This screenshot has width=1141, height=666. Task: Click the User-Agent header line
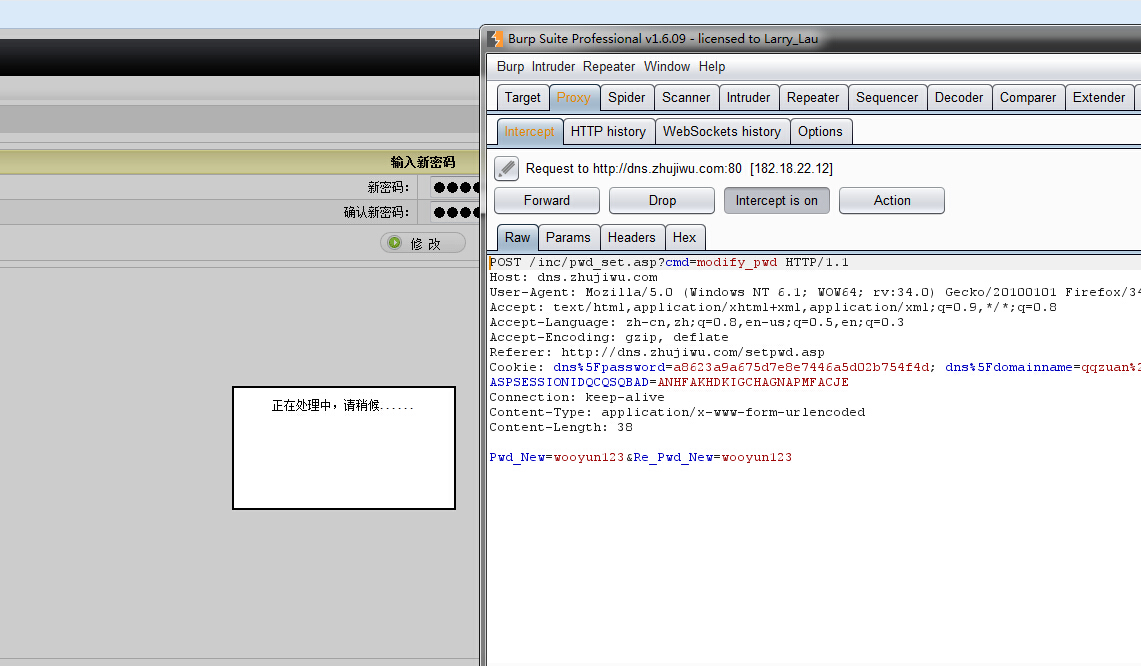click(814, 292)
